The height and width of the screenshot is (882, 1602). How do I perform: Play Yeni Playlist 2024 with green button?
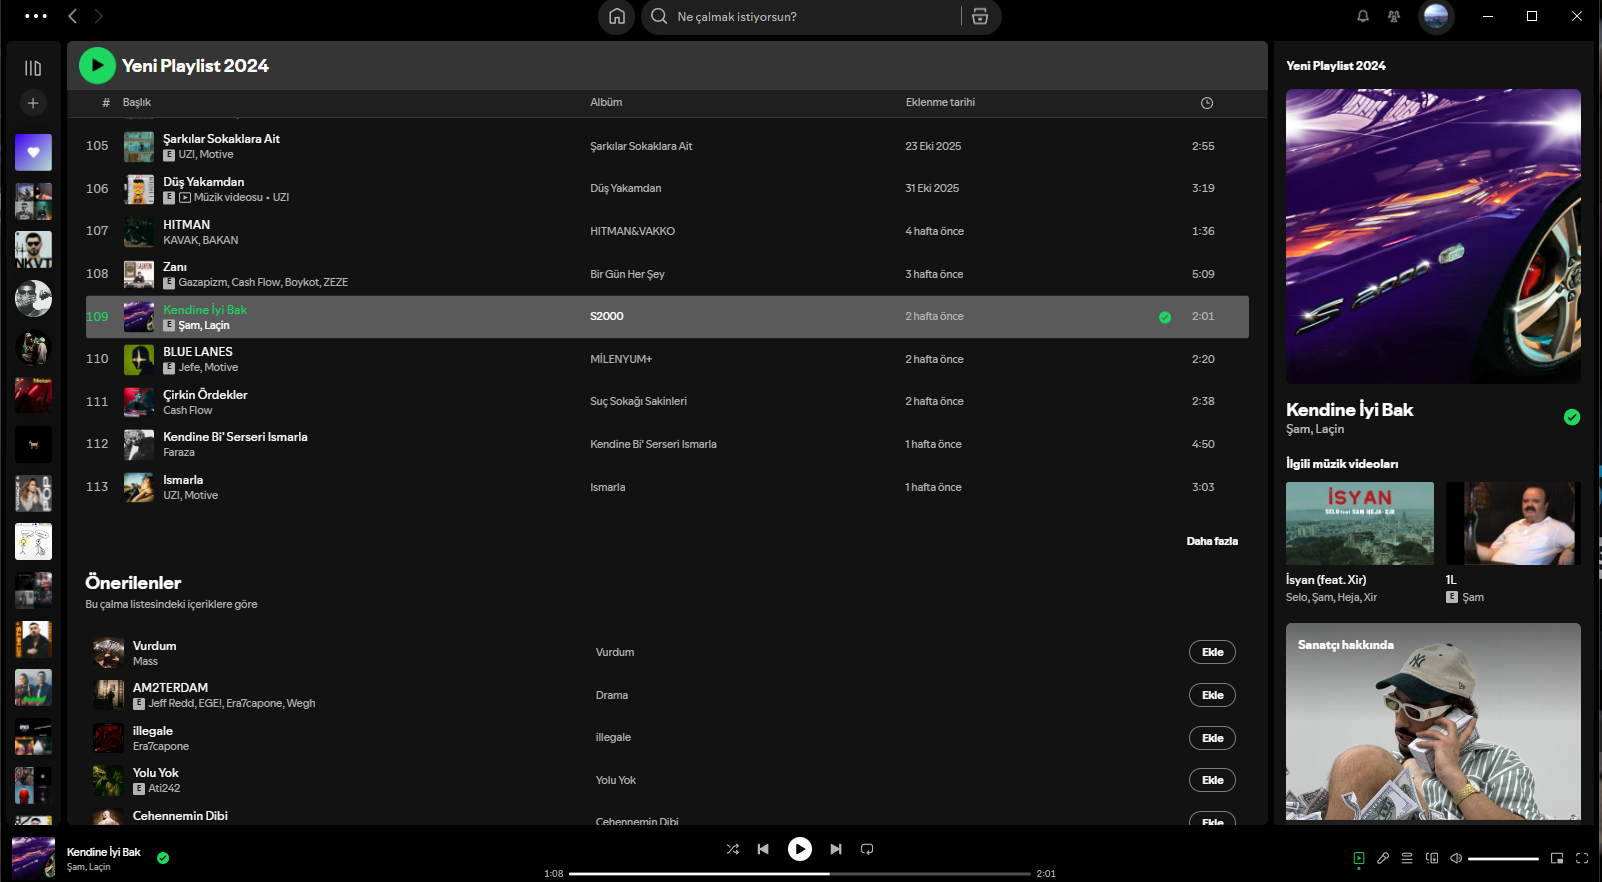97,66
